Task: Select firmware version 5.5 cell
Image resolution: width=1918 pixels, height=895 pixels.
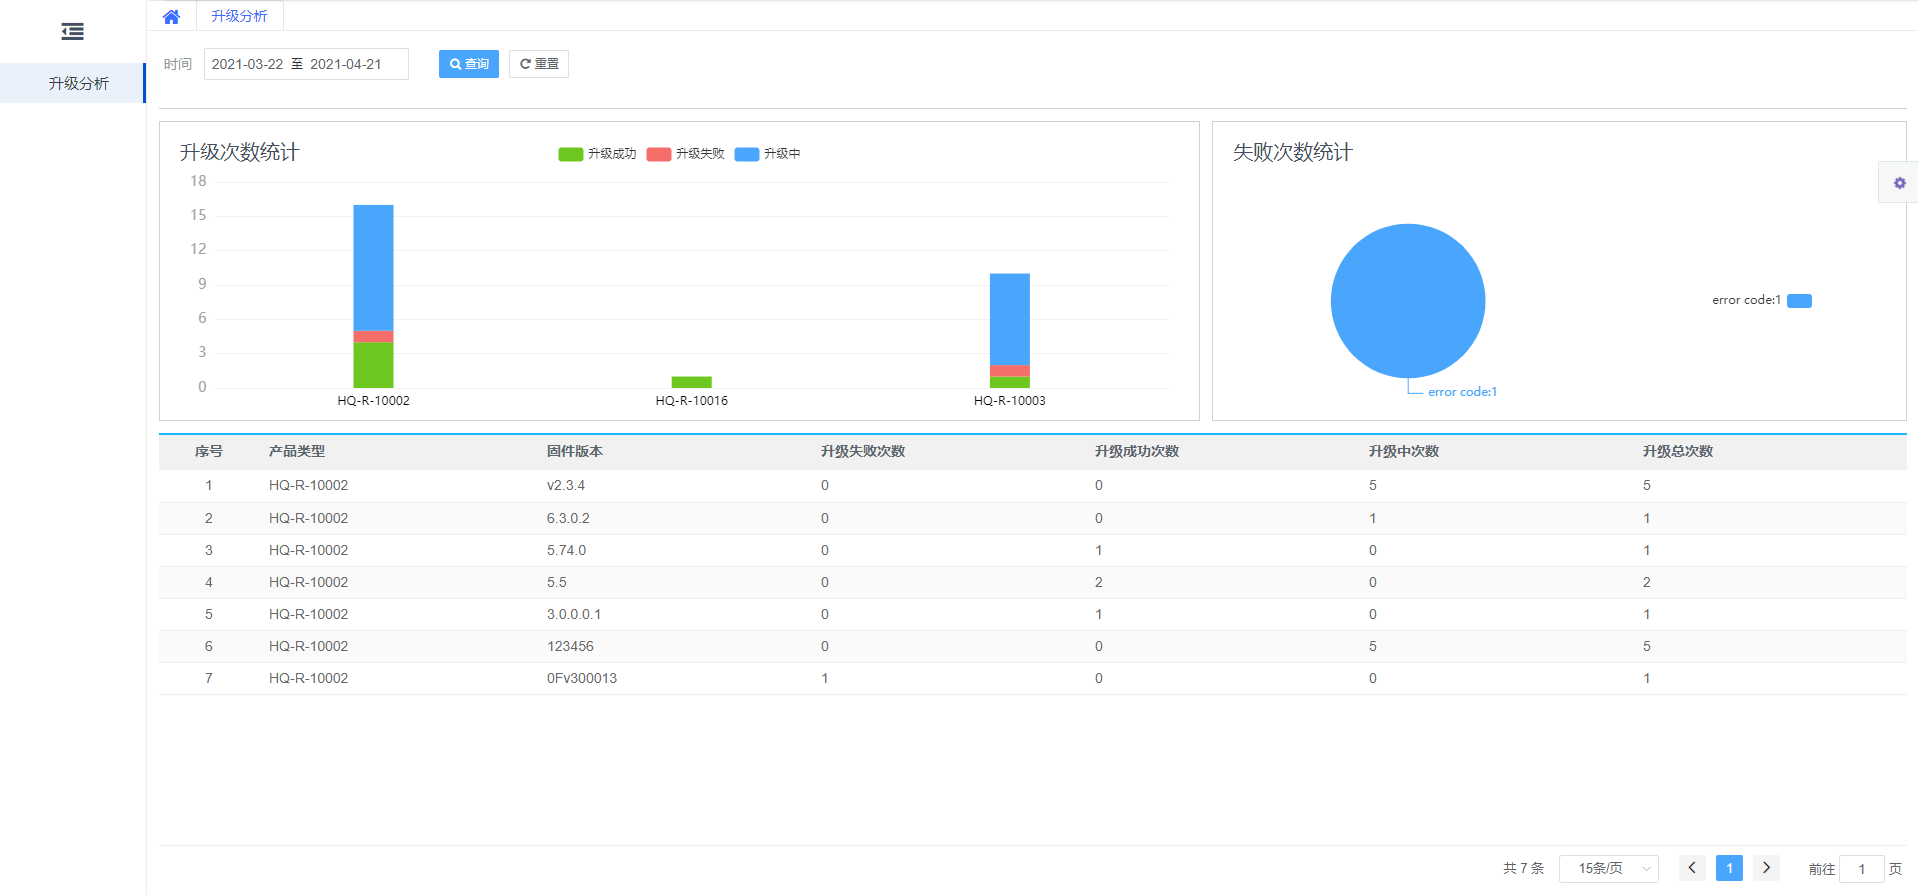Action: (556, 582)
